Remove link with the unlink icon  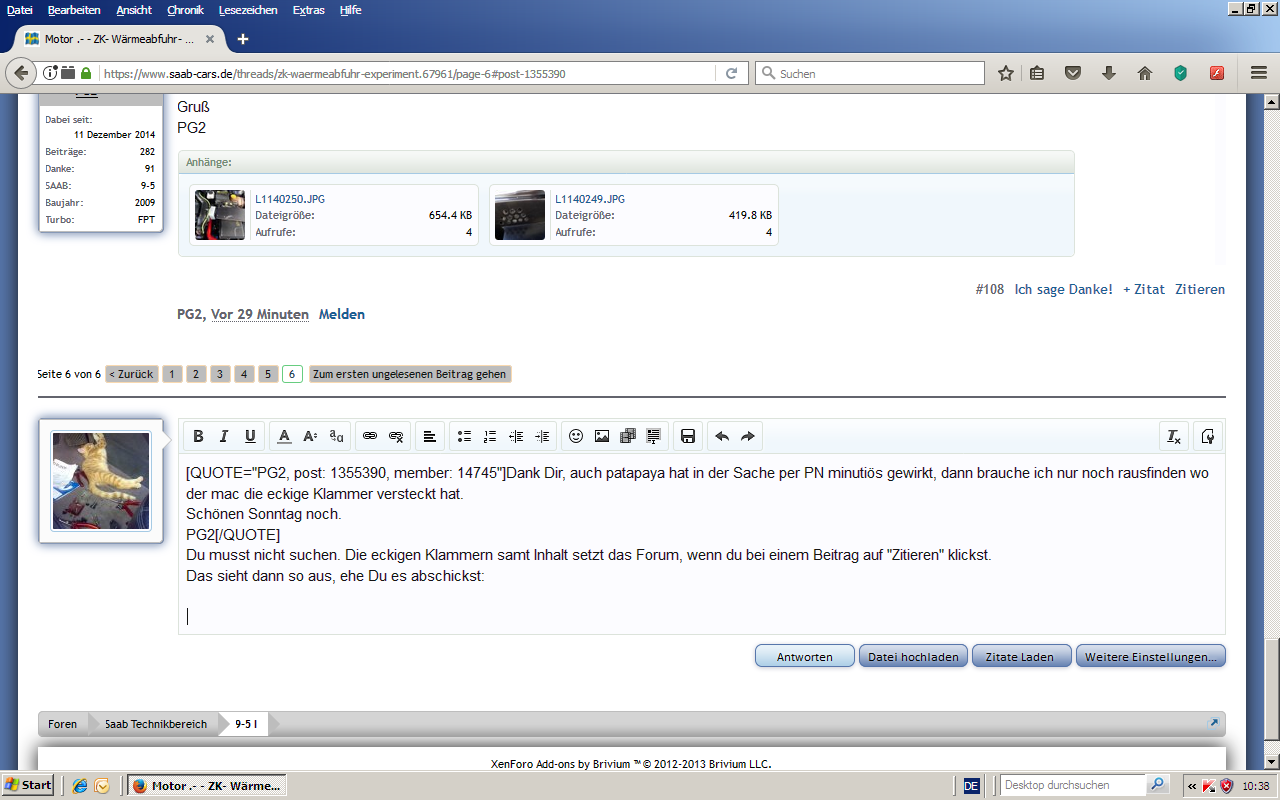396,436
